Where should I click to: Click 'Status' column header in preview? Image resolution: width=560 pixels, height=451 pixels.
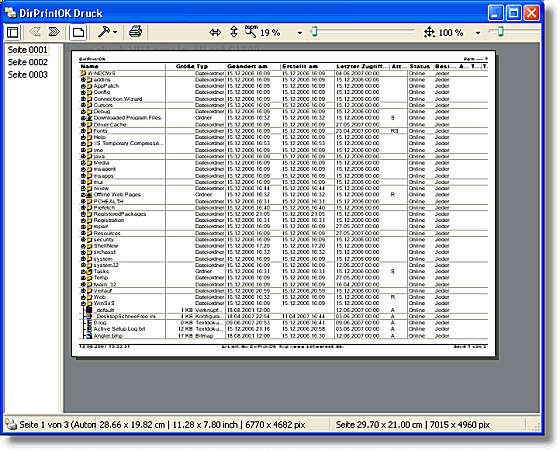[420, 66]
